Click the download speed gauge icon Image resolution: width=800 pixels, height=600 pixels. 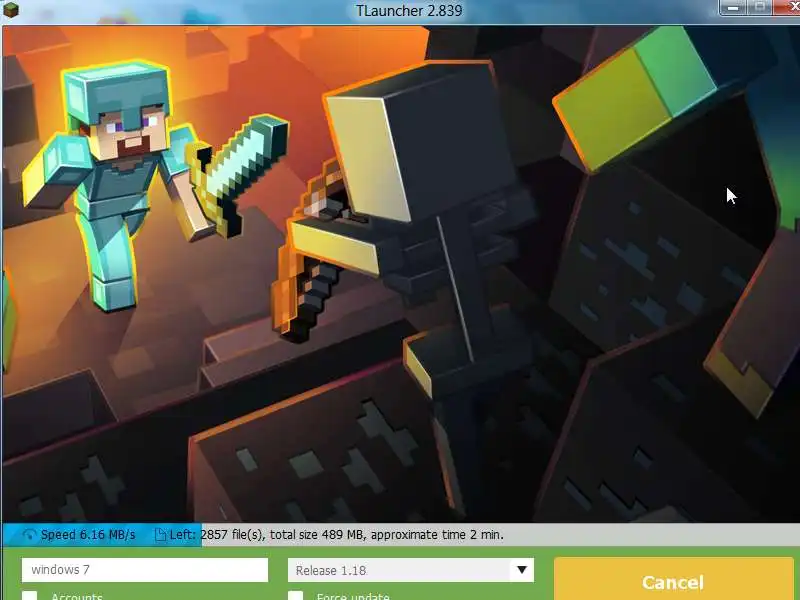(29, 535)
